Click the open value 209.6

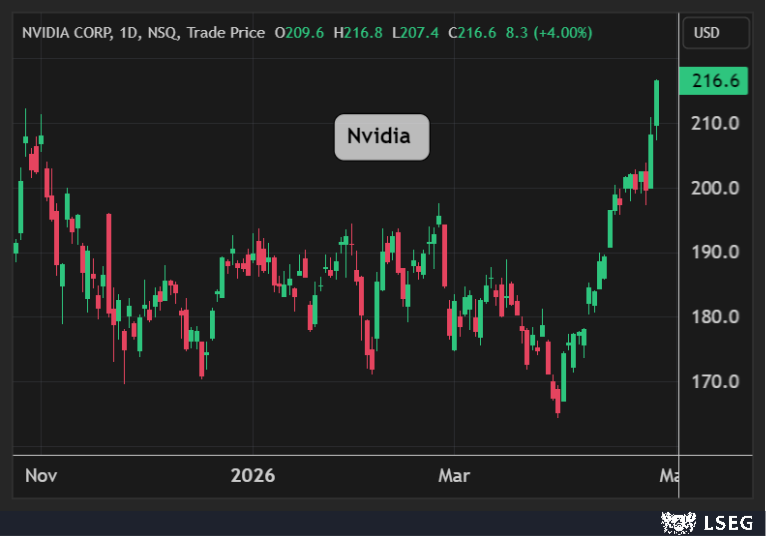coord(305,33)
